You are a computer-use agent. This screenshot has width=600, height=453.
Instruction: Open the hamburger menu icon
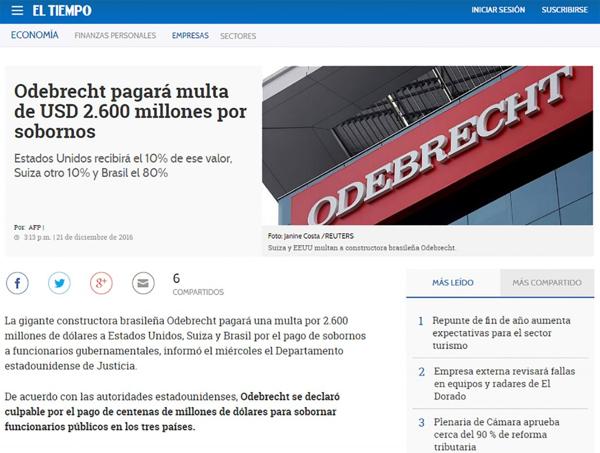[x=17, y=11]
